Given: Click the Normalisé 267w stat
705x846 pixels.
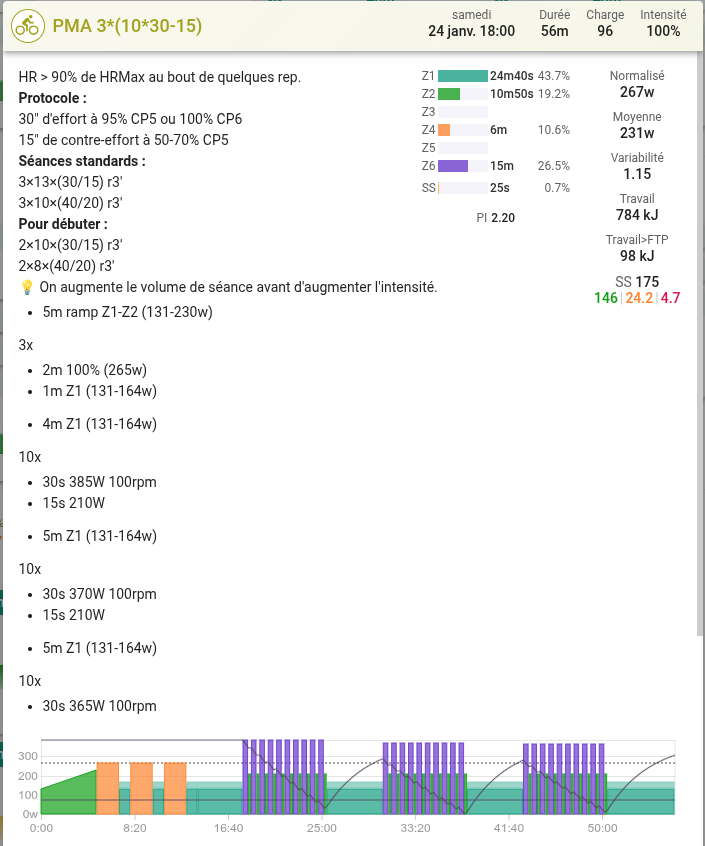Looking at the screenshot, I should (x=637, y=92).
